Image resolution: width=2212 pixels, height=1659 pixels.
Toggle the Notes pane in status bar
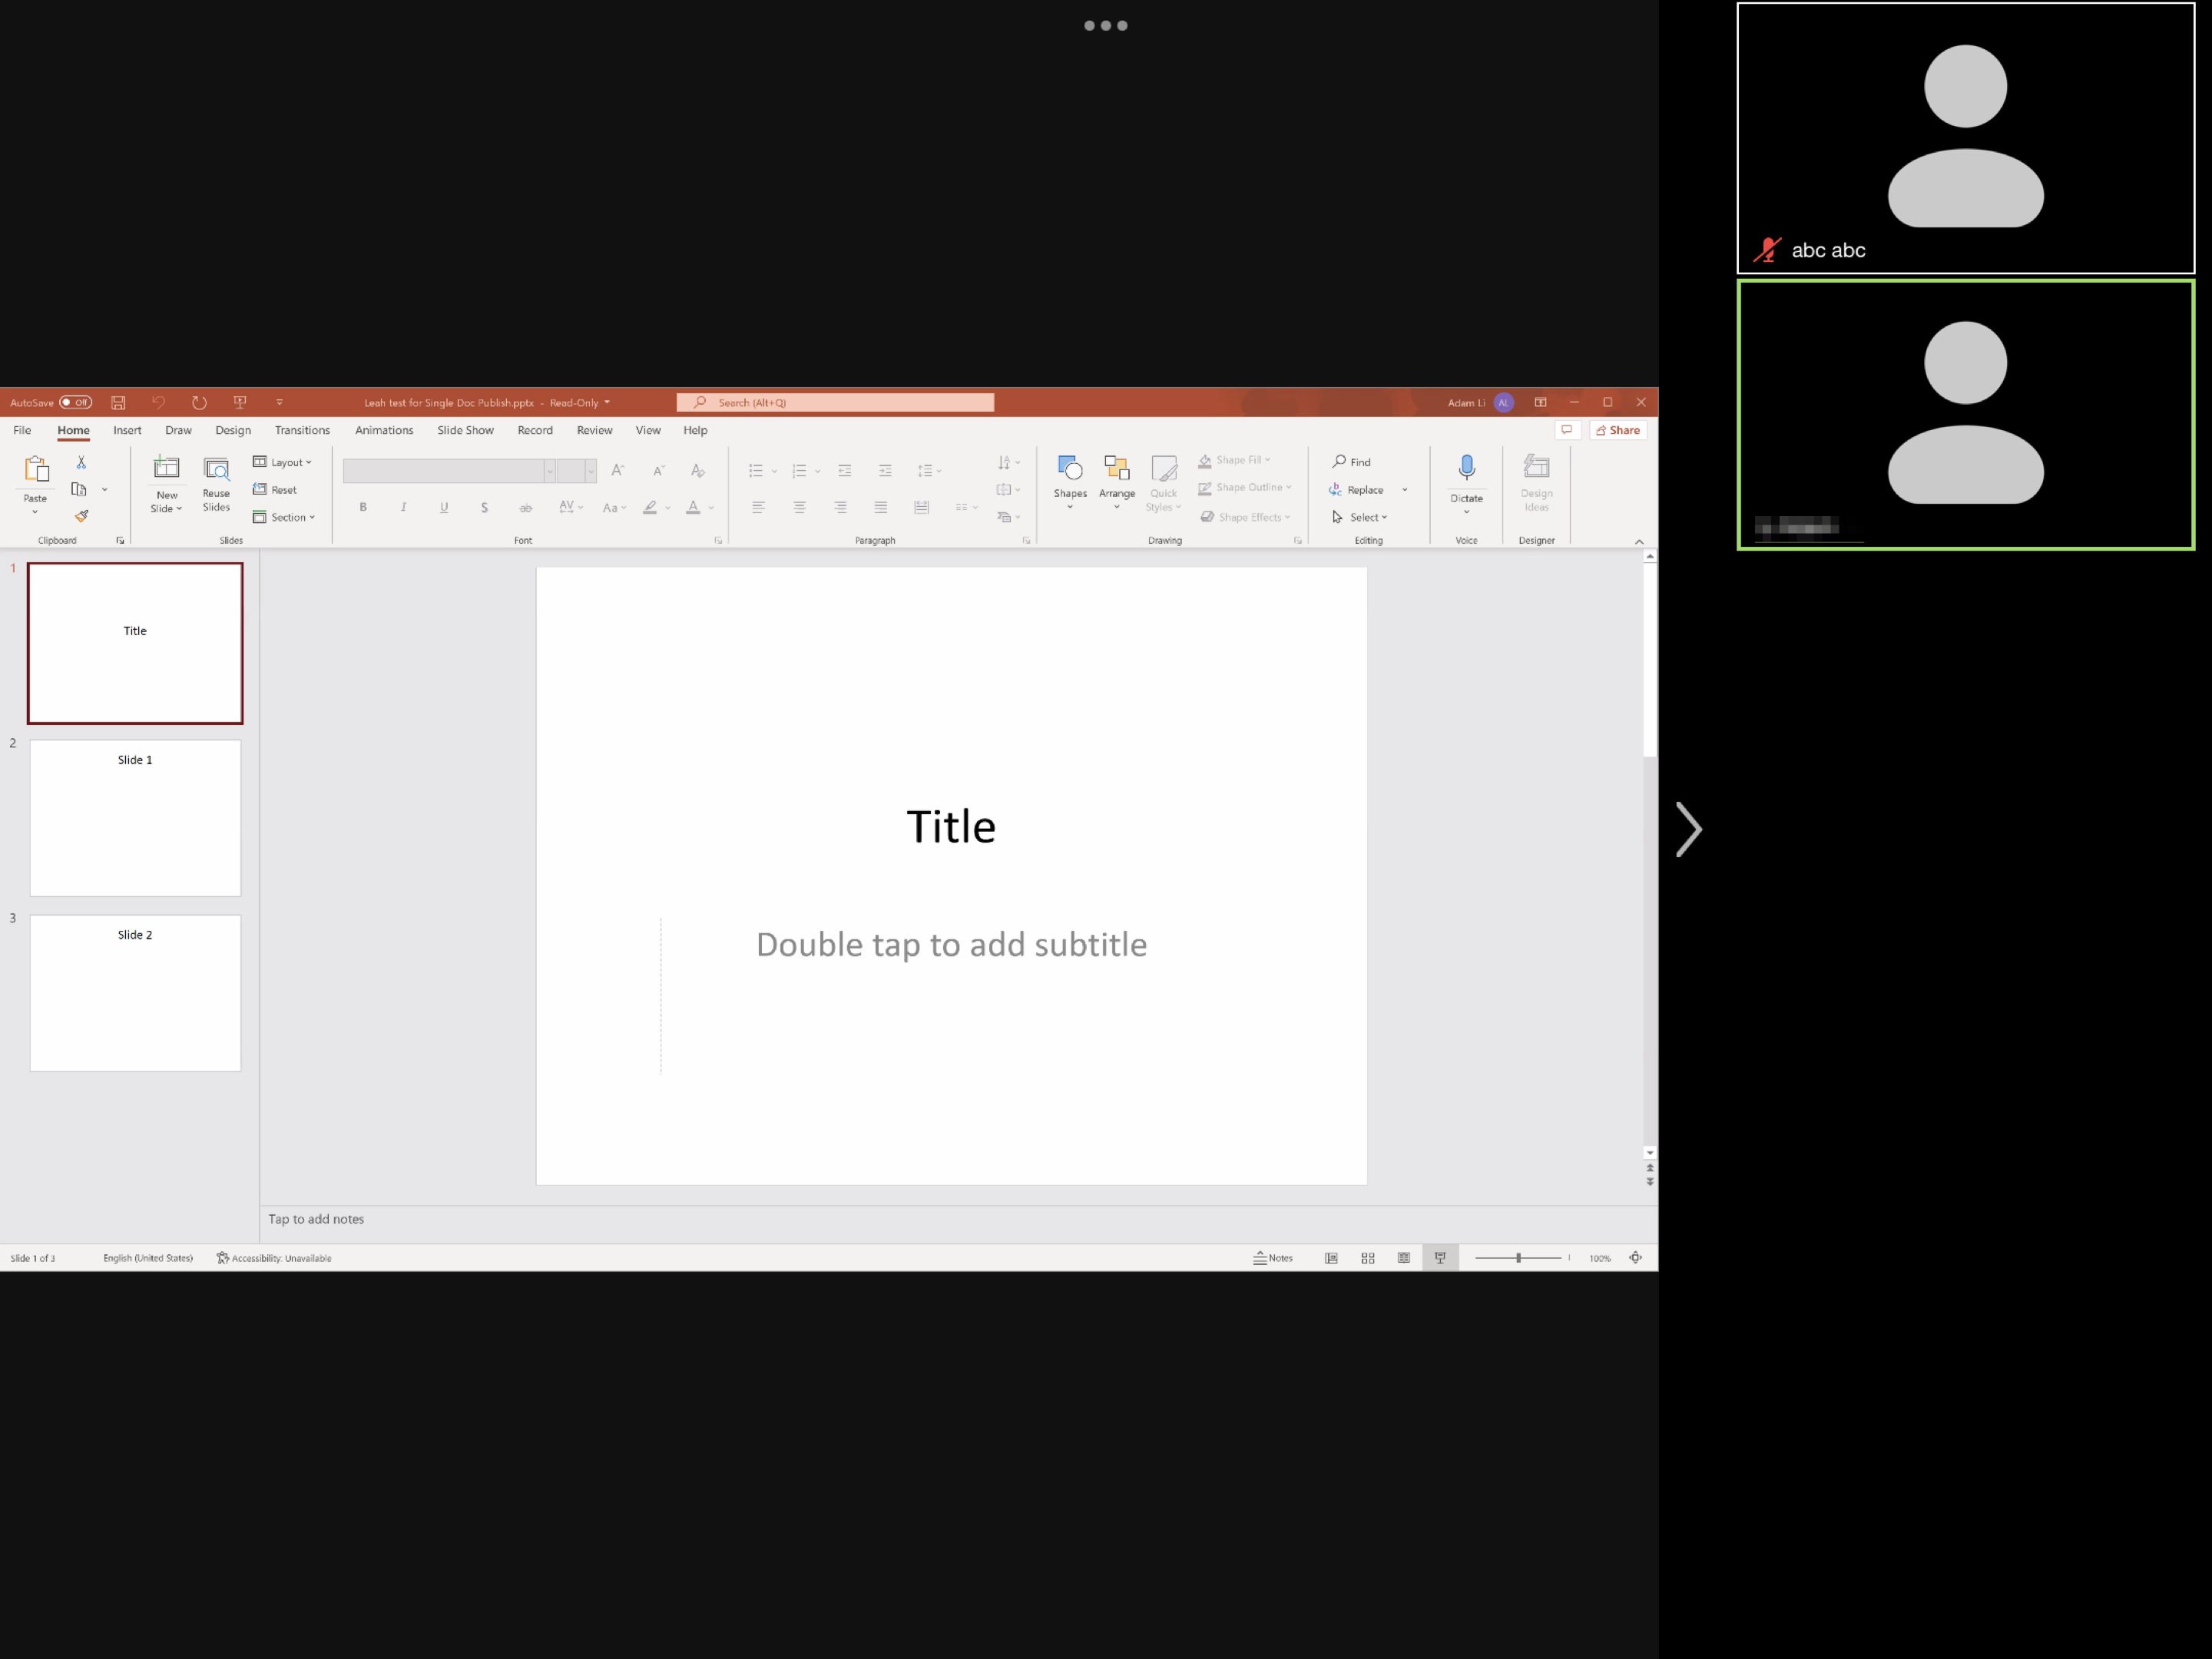click(1272, 1258)
